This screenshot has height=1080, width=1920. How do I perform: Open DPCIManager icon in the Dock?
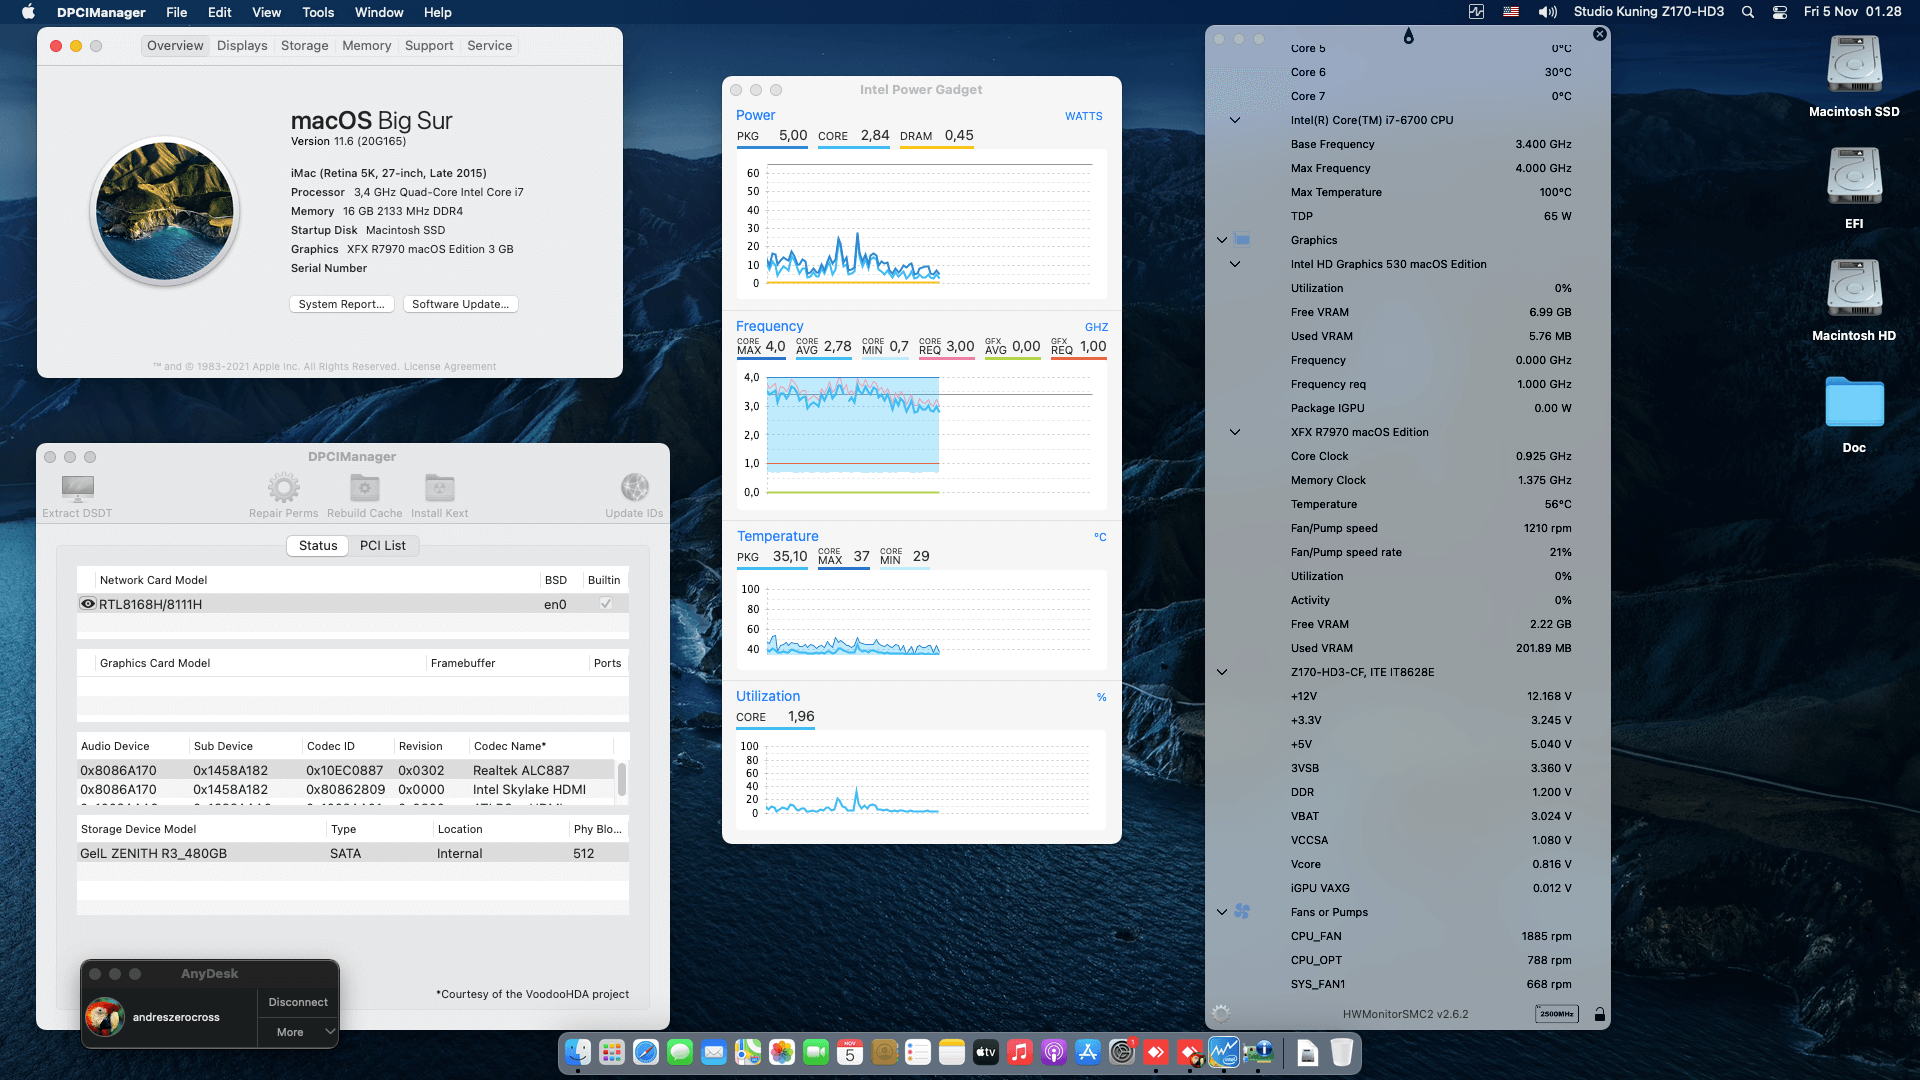pos(1257,1052)
